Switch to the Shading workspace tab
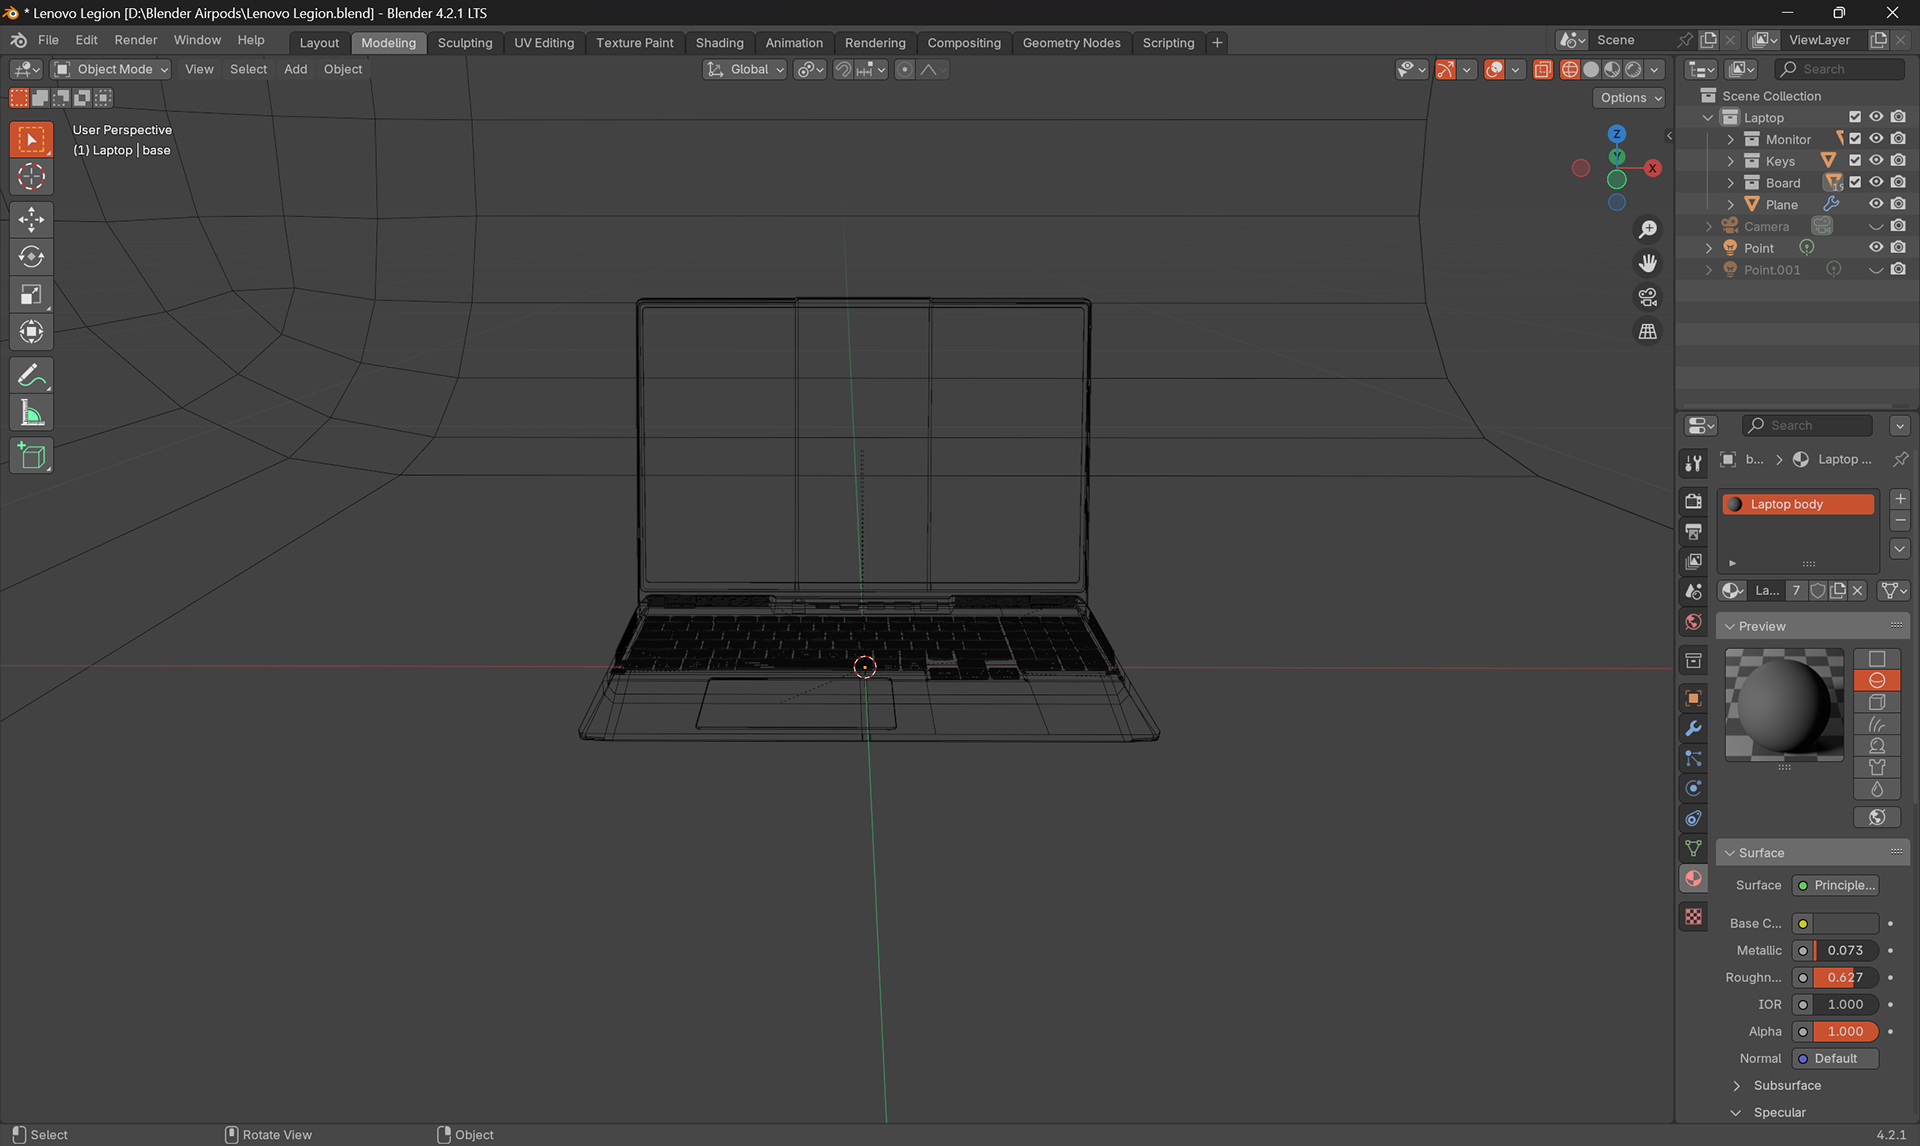This screenshot has height=1146, width=1920. (719, 42)
